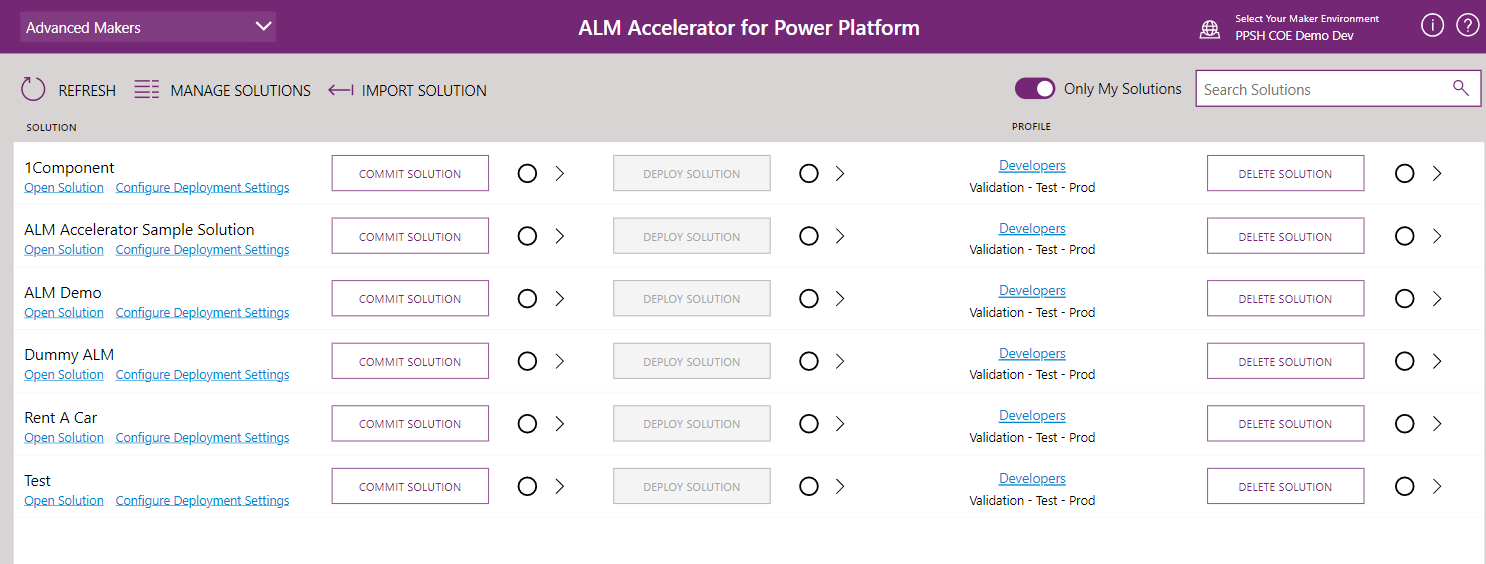Click the Import Solution arrow icon
1486x564 pixels.
tap(341, 90)
